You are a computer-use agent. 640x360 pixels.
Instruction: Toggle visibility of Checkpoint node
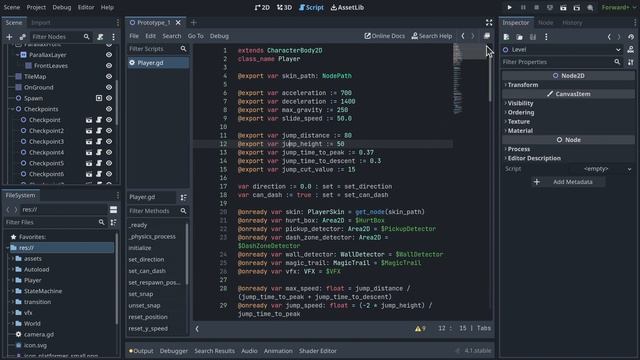(x=109, y=120)
